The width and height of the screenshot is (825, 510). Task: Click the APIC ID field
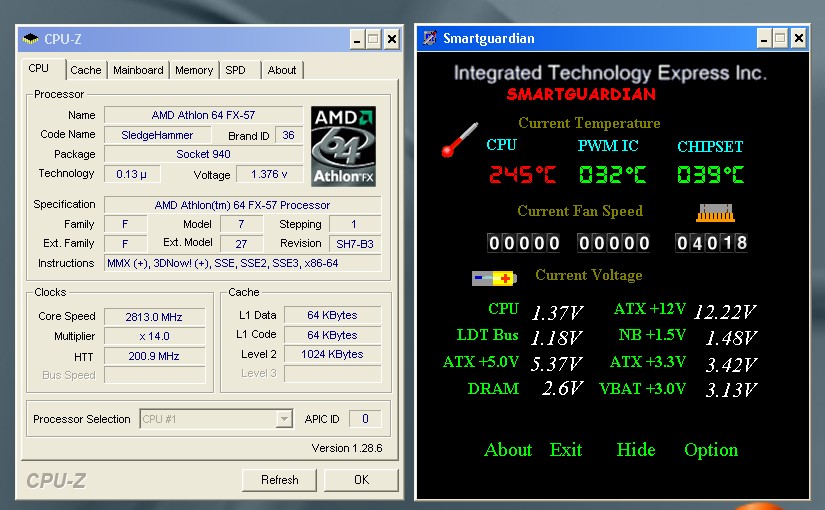pyautogui.click(x=365, y=419)
